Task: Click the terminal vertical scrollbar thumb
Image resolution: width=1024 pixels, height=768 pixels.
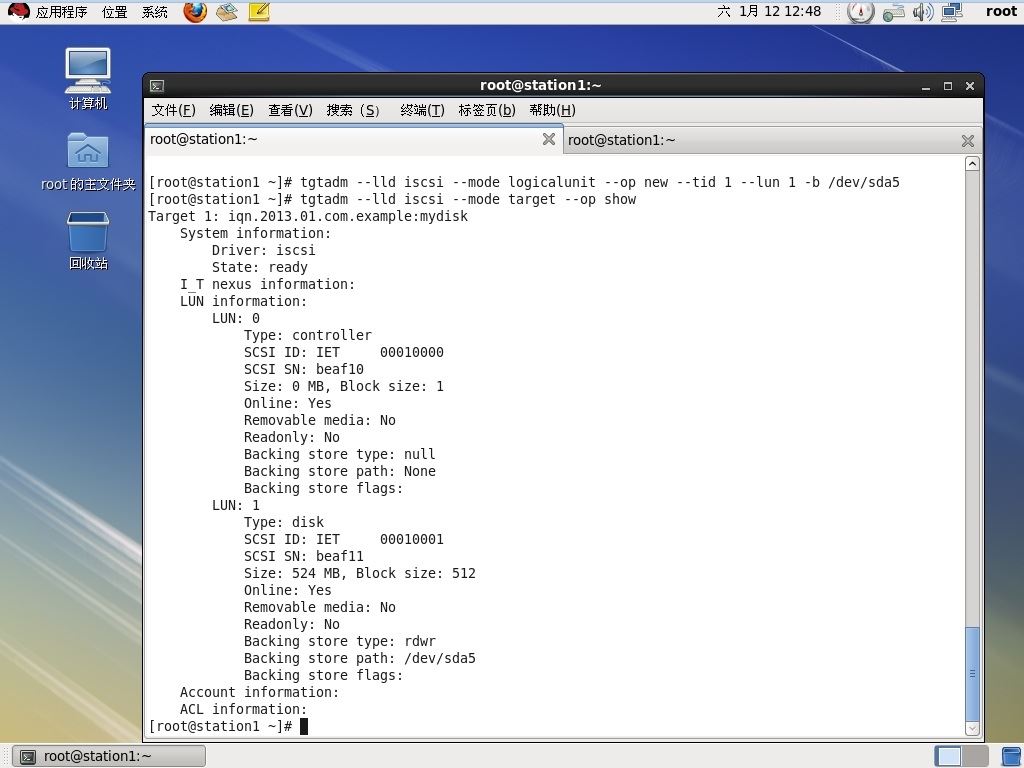Action: point(972,673)
